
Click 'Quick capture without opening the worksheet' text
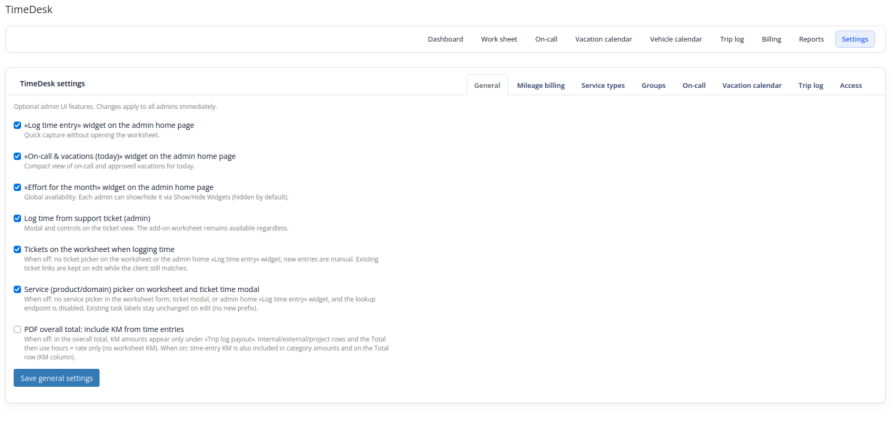[x=92, y=135]
